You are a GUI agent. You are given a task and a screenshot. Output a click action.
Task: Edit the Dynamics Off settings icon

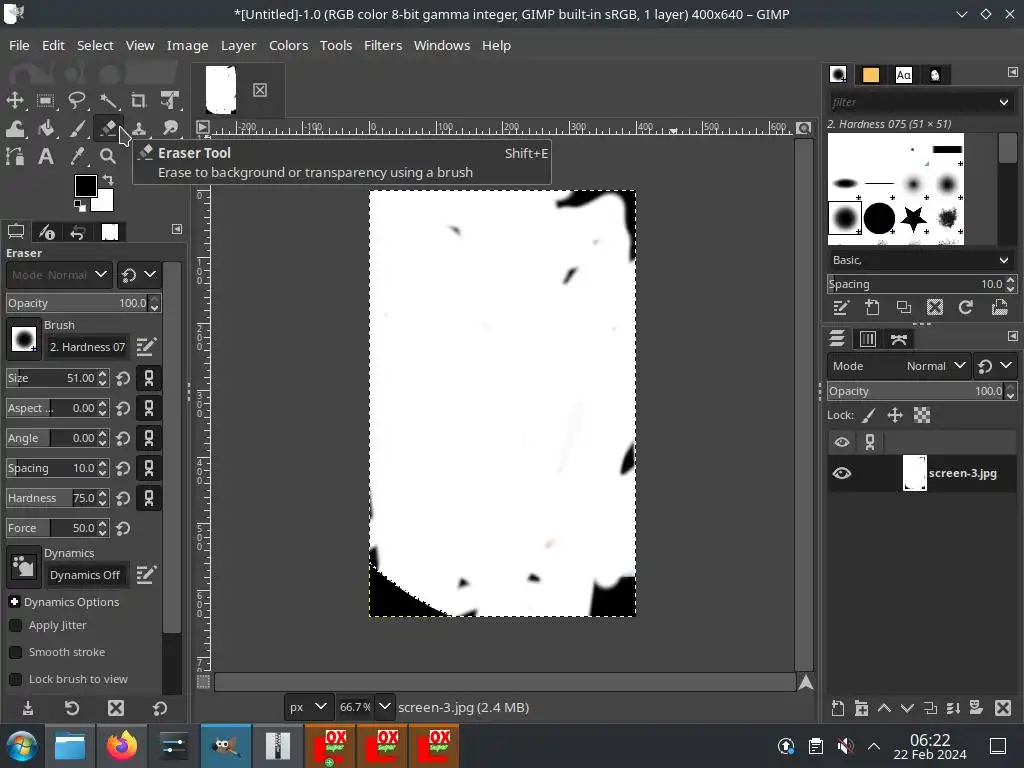[x=146, y=575]
